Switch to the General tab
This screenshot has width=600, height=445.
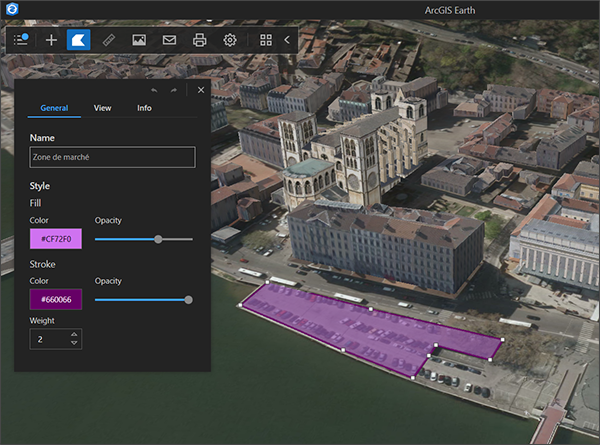point(54,108)
